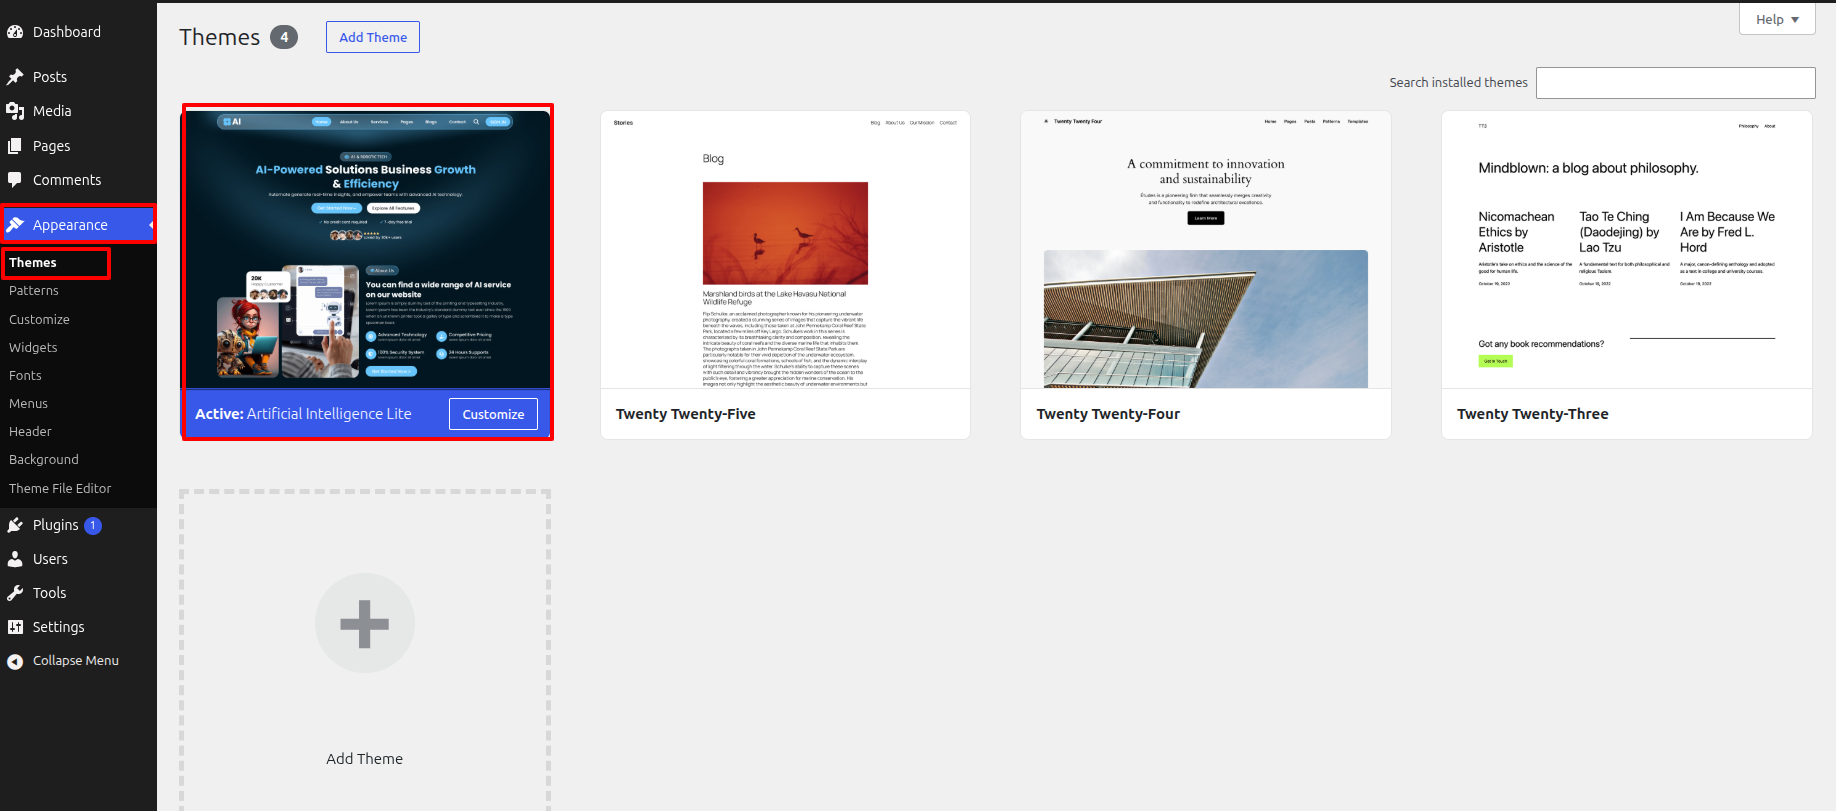Click the Add Theme button at top
The image size is (1836, 811).
click(x=373, y=37)
